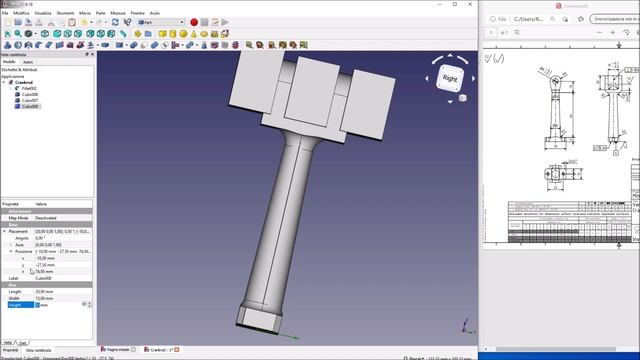Select Cube006 in the model tree
Image resolution: width=640 pixels, height=360 pixels.
[x=30, y=94]
